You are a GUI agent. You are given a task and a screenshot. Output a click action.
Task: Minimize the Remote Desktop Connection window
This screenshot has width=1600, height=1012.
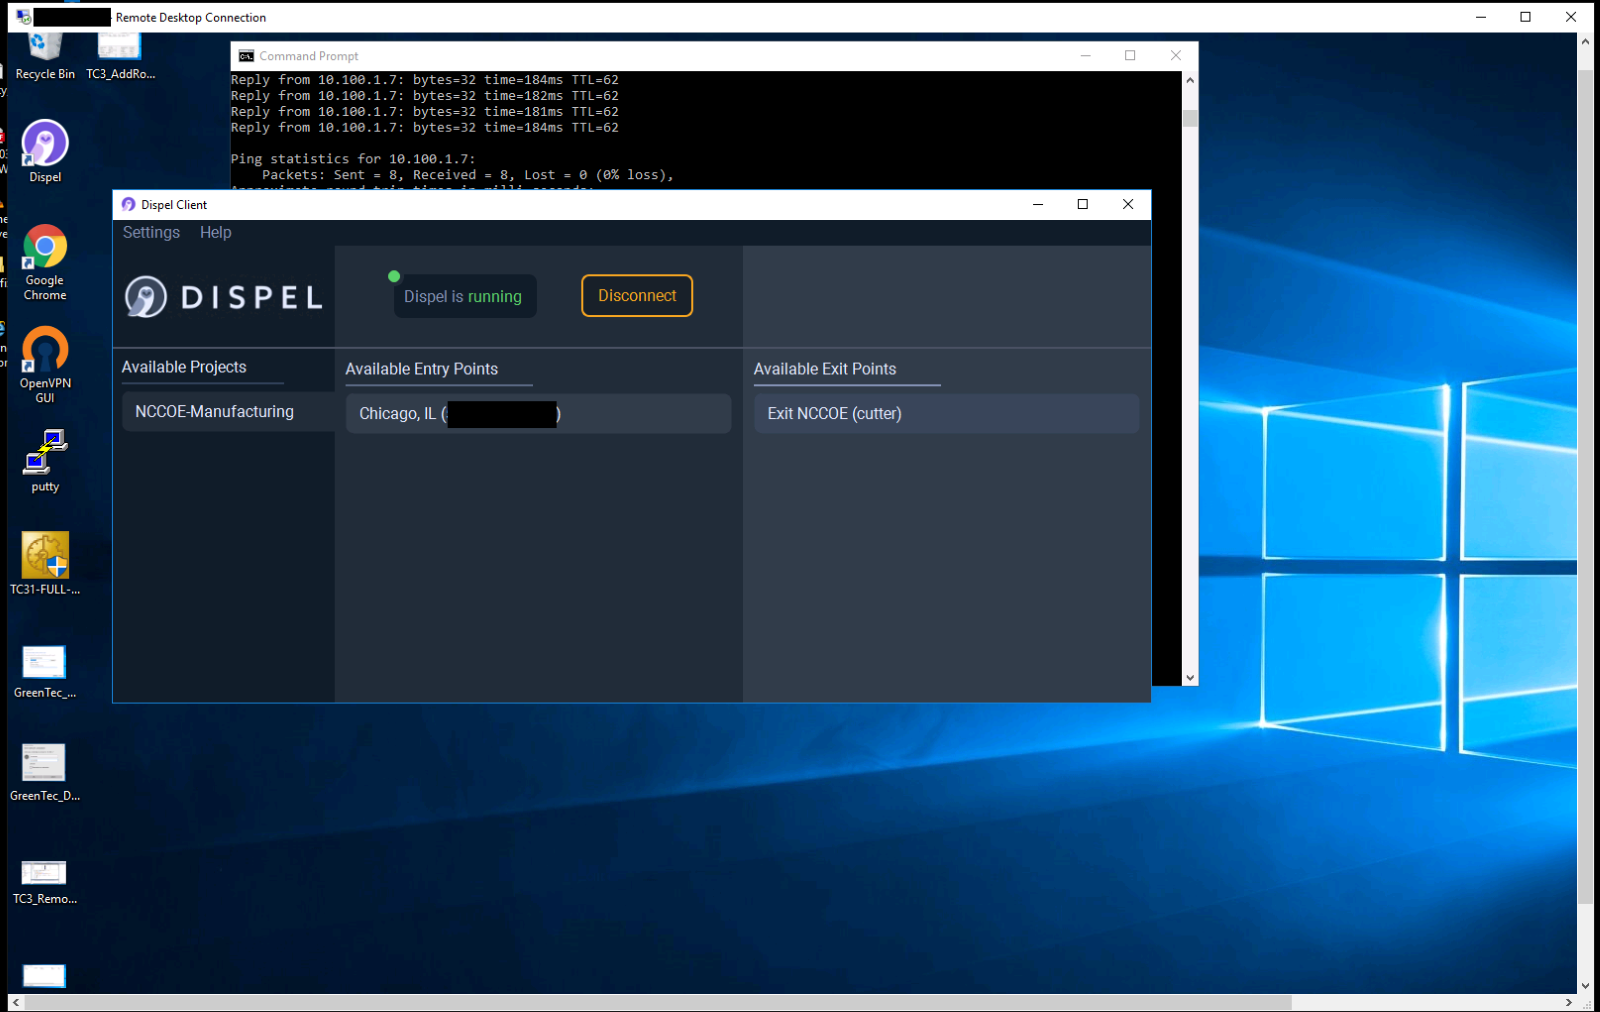click(x=1481, y=17)
